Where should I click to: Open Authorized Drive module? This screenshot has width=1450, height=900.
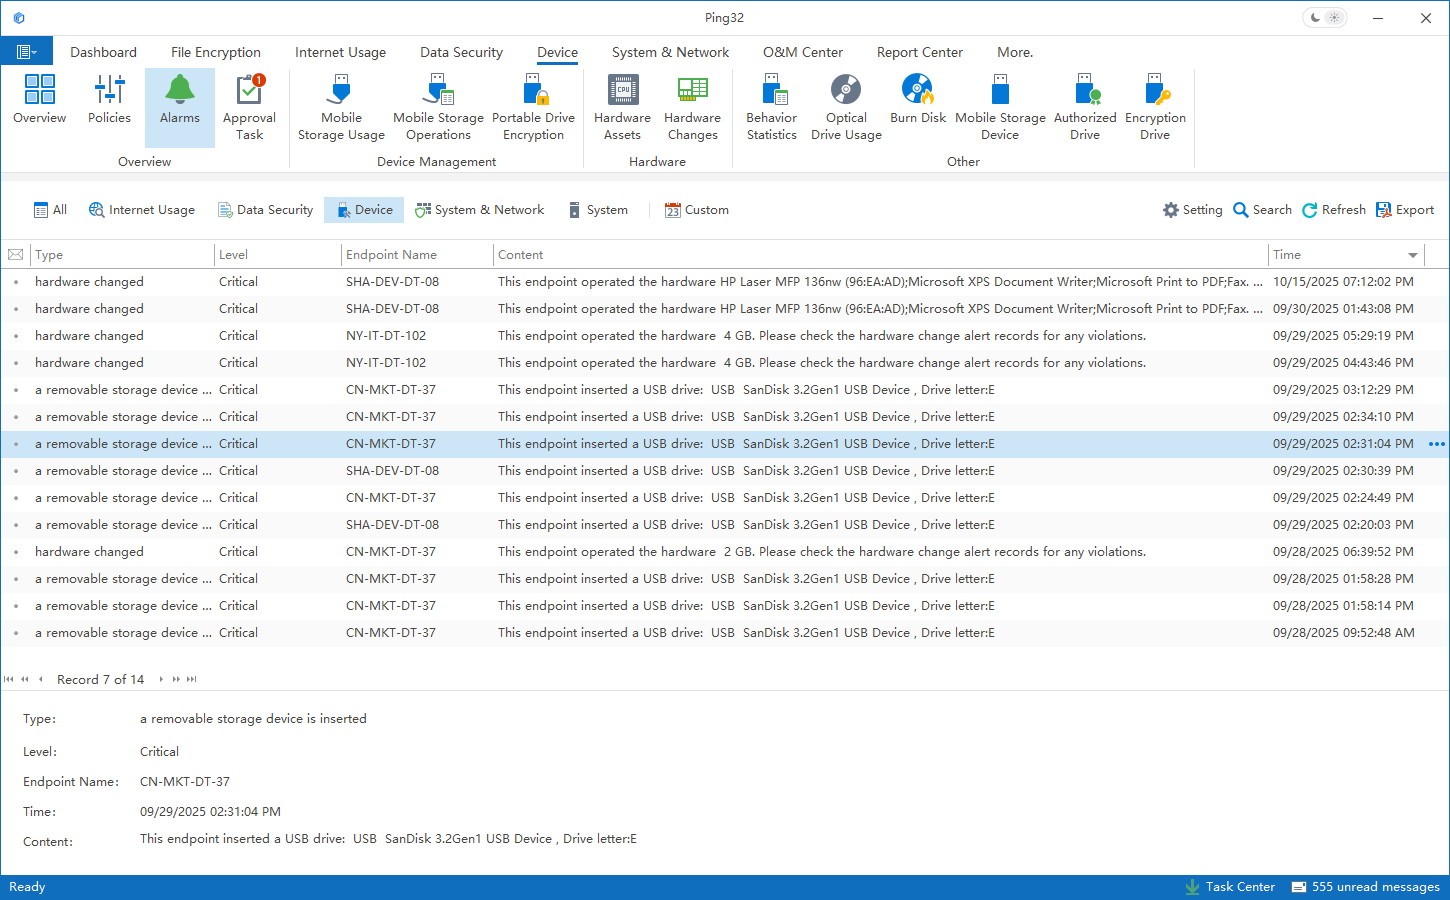tap(1084, 107)
